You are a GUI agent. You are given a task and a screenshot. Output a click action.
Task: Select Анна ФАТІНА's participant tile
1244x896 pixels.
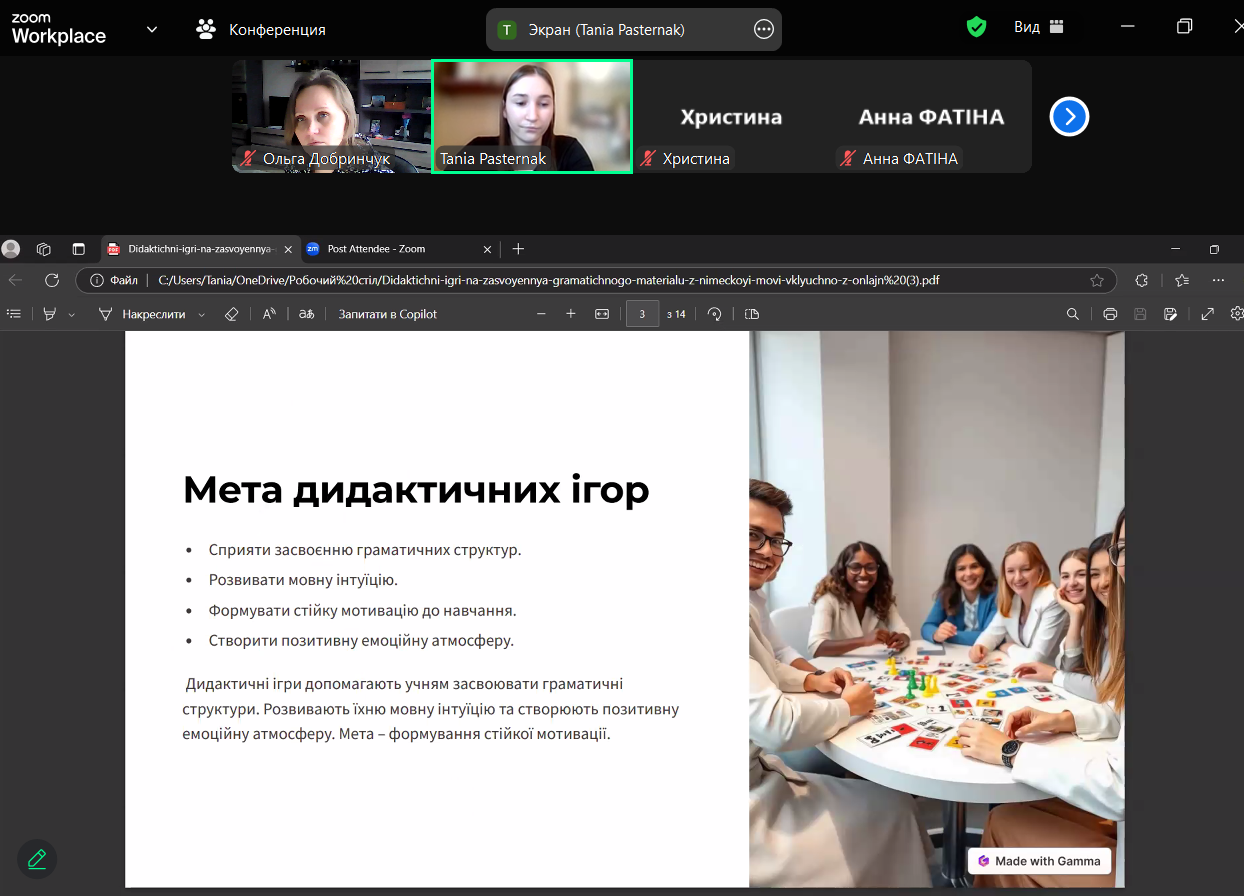click(x=931, y=116)
